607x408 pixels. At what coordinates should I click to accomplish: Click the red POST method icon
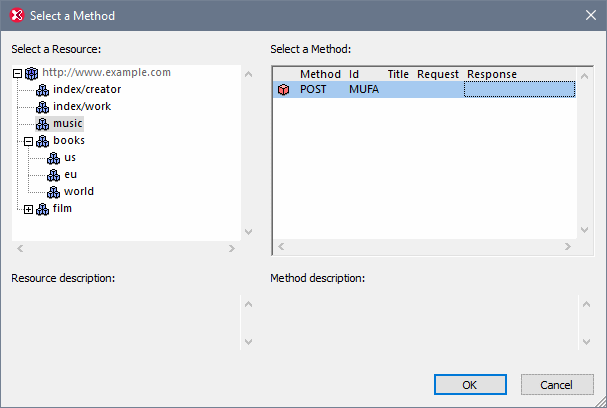(283, 90)
